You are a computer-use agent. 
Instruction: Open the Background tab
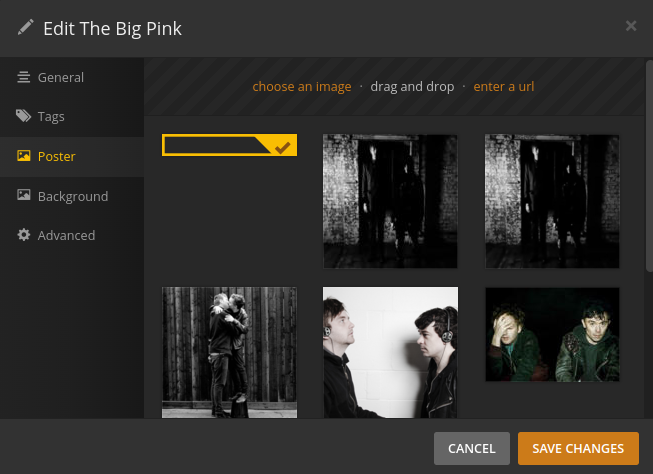point(72,196)
